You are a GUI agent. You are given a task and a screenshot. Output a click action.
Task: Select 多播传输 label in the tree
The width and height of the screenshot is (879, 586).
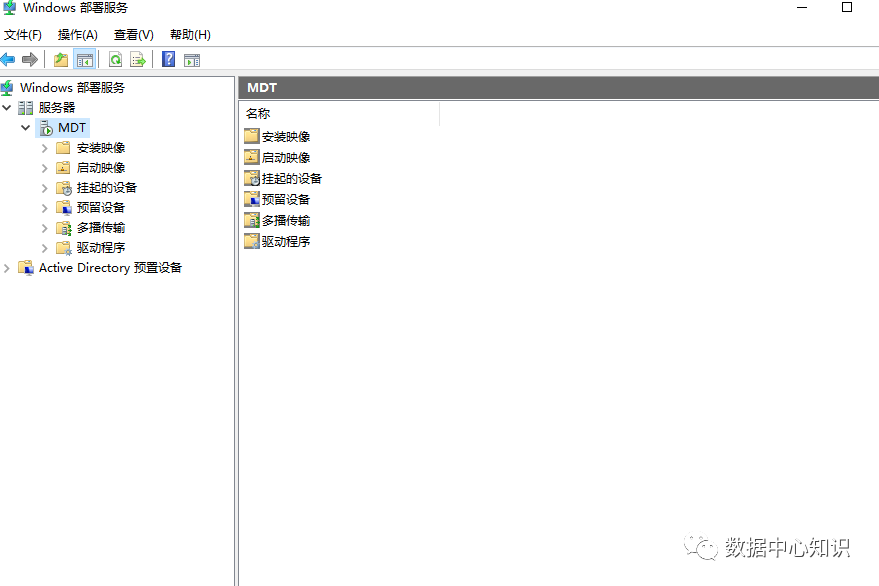(101, 228)
